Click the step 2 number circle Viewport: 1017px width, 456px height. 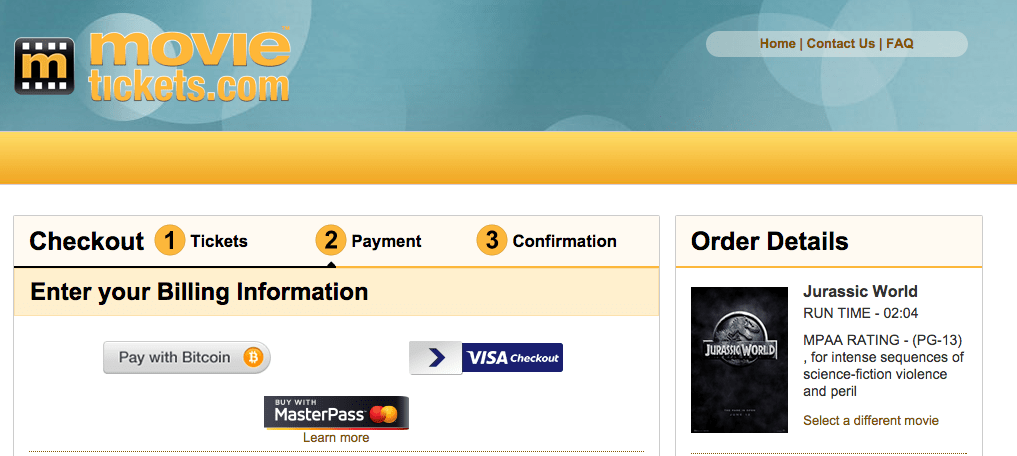[x=331, y=241]
